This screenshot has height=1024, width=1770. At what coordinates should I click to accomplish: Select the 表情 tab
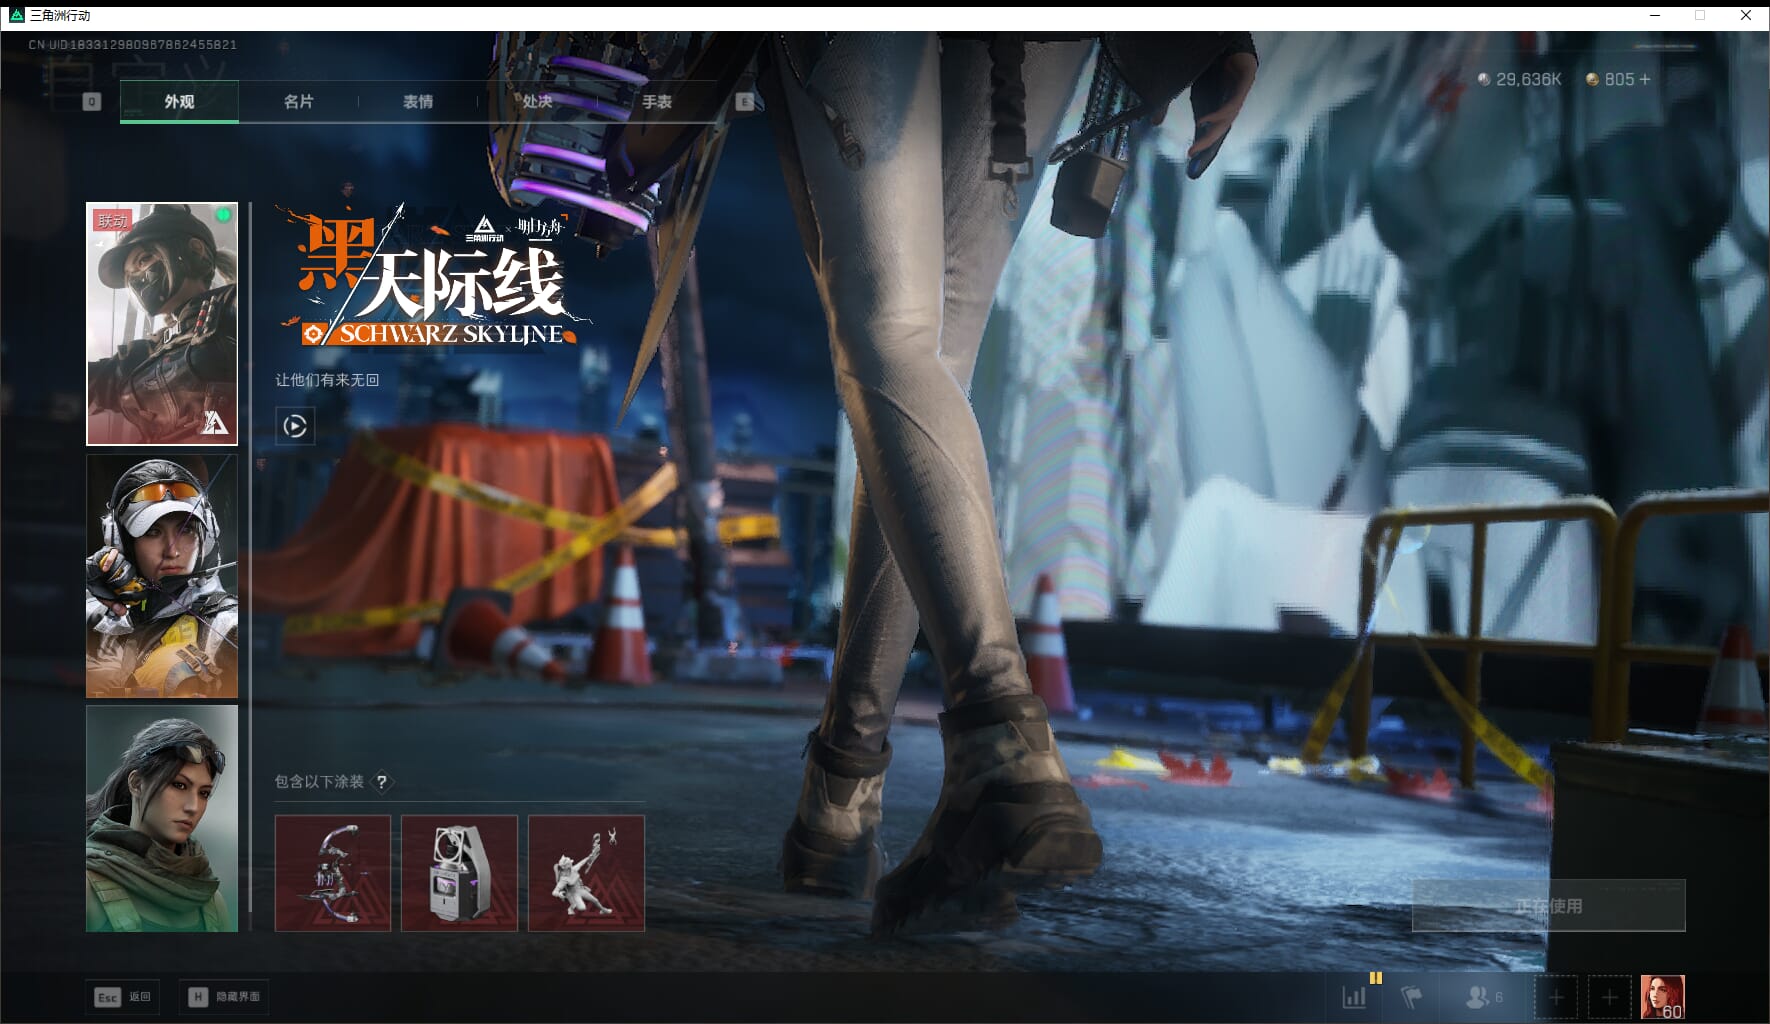[x=418, y=101]
